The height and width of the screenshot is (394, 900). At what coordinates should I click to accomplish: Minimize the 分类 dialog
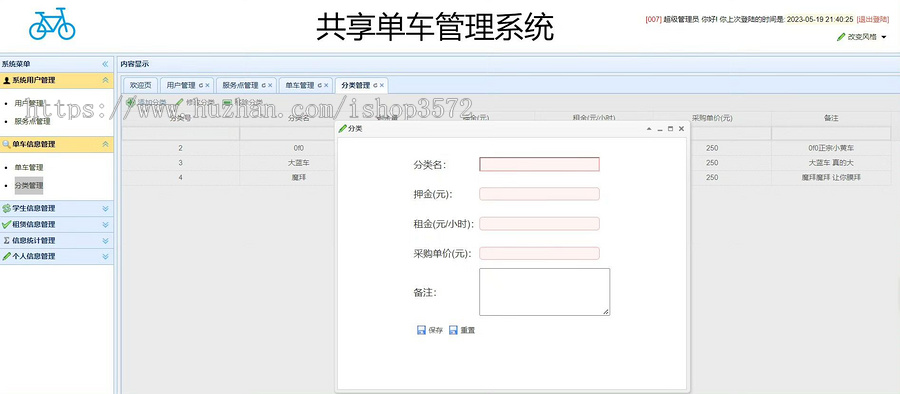[660, 129]
